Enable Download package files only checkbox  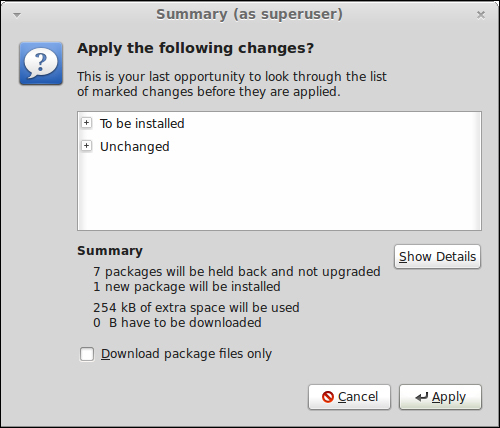pyautogui.click(x=87, y=354)
